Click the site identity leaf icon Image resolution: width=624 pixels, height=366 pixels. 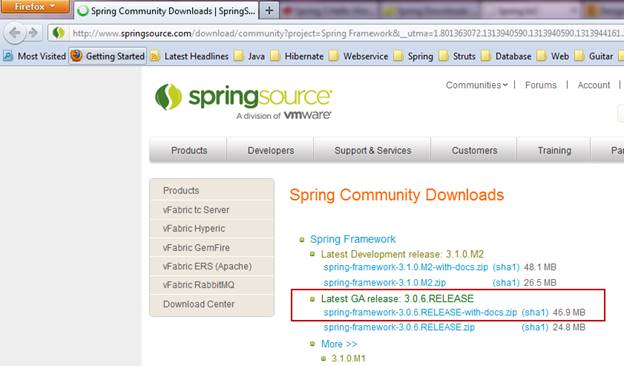coord(58,33)
